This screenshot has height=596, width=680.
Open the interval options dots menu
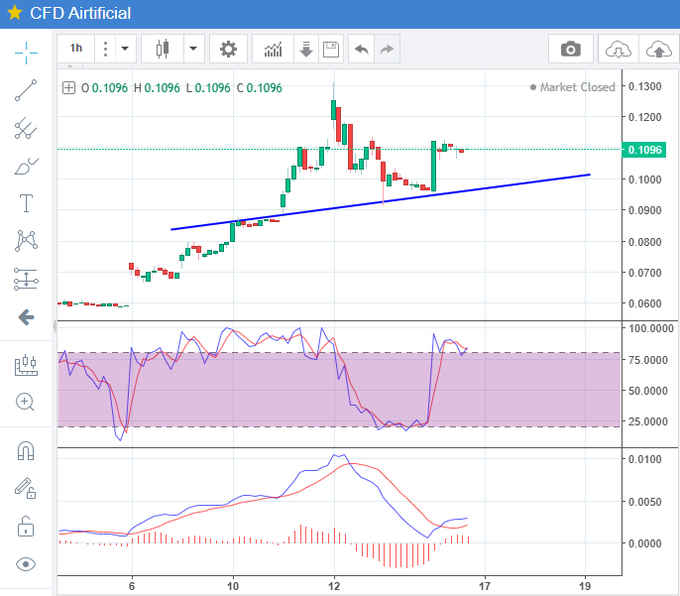click(x=105, y=49)
